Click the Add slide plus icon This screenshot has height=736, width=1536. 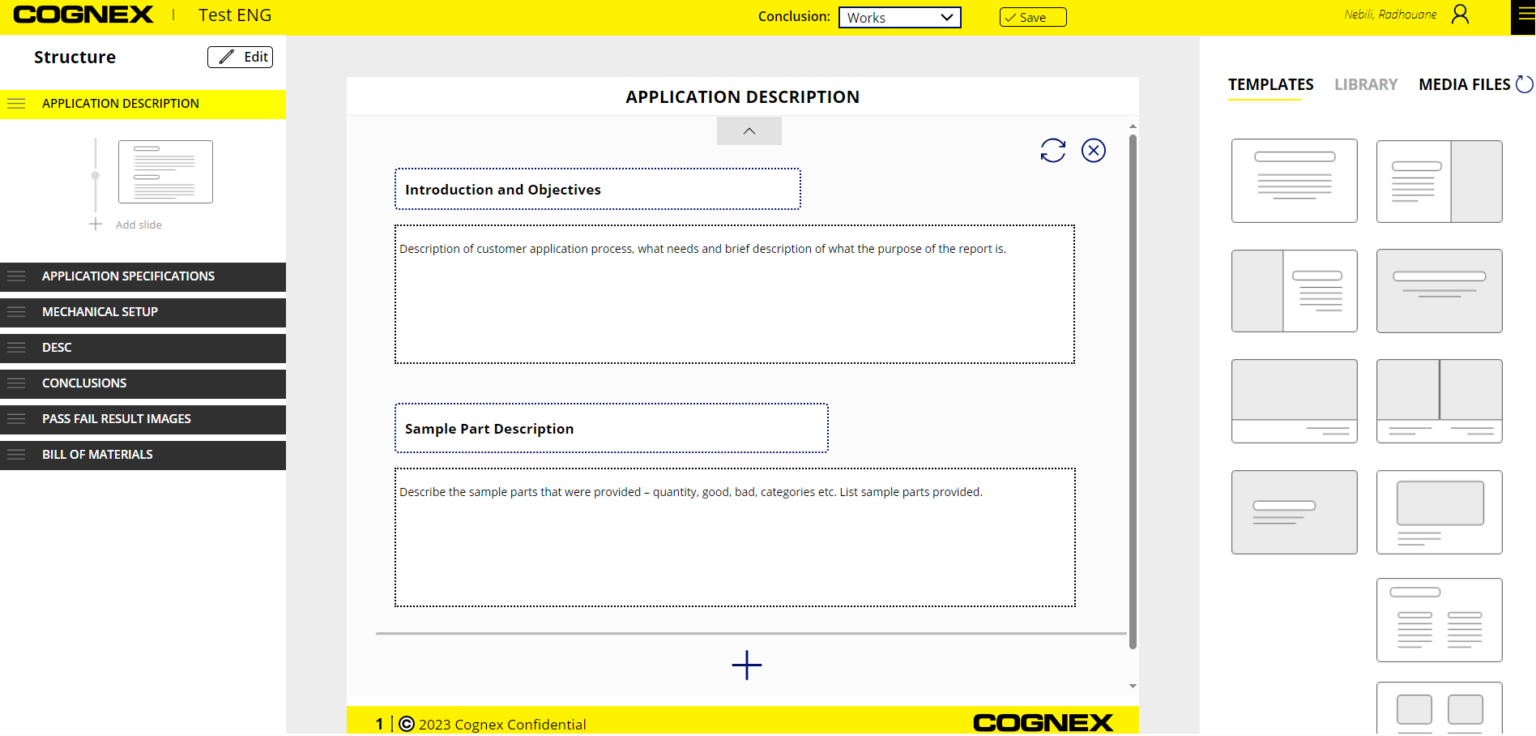click(x=95, y=224)
